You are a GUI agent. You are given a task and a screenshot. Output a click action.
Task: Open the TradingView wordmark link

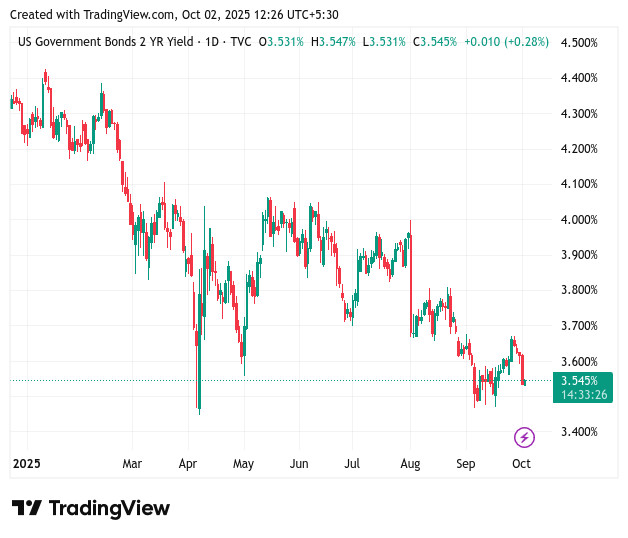pos(109,508)
